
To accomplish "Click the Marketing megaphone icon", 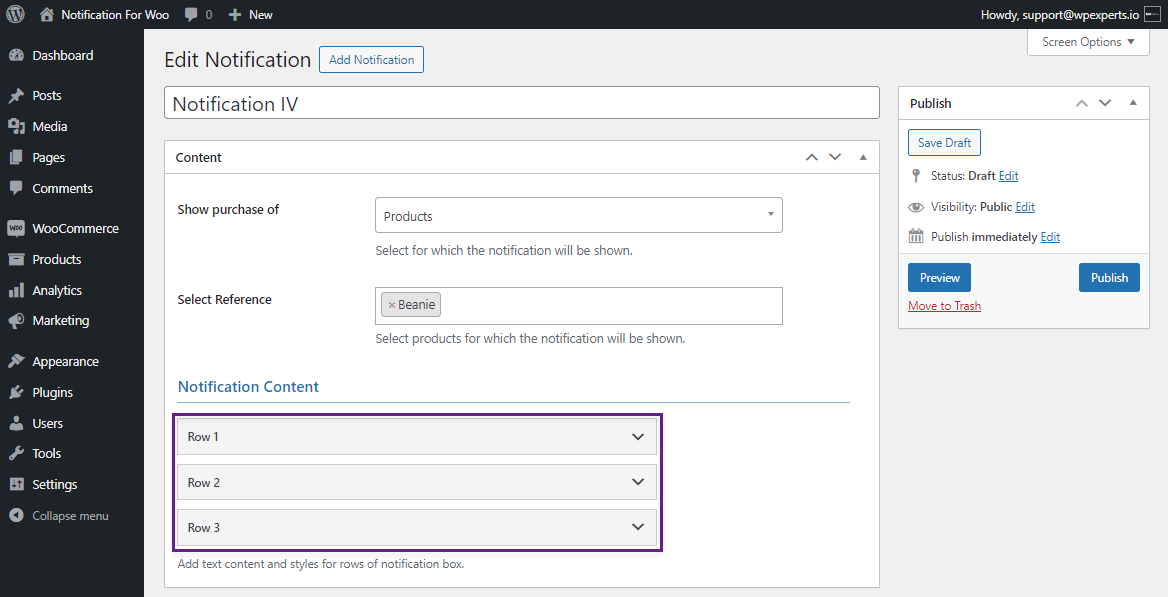I will (16, 320).
